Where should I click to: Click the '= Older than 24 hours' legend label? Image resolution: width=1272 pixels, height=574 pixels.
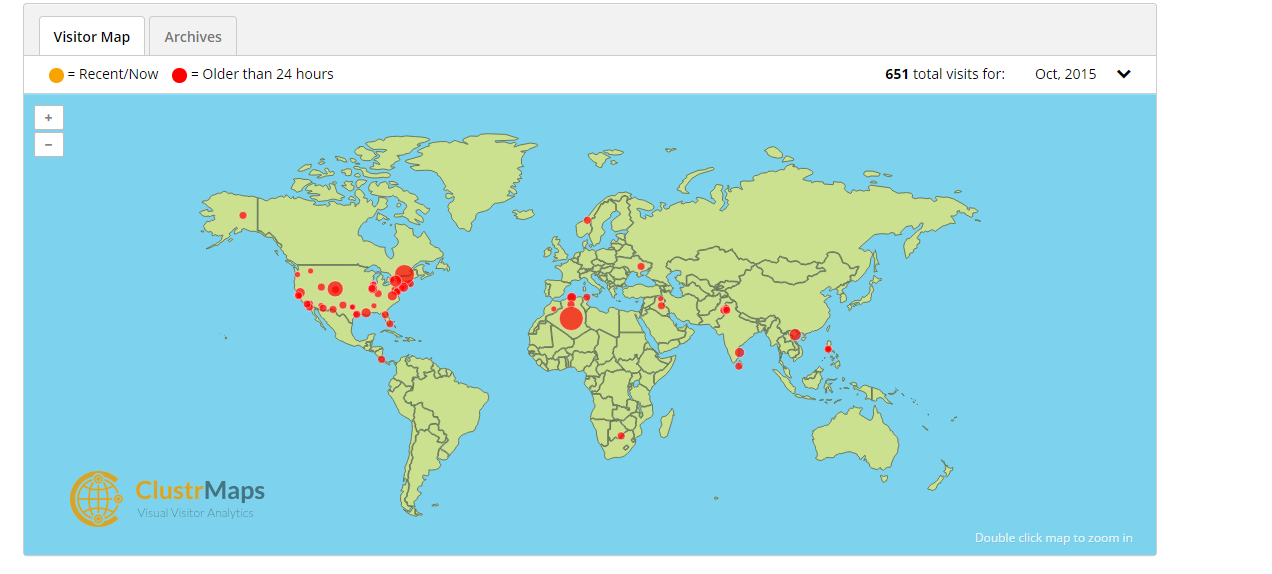point(262,74)
